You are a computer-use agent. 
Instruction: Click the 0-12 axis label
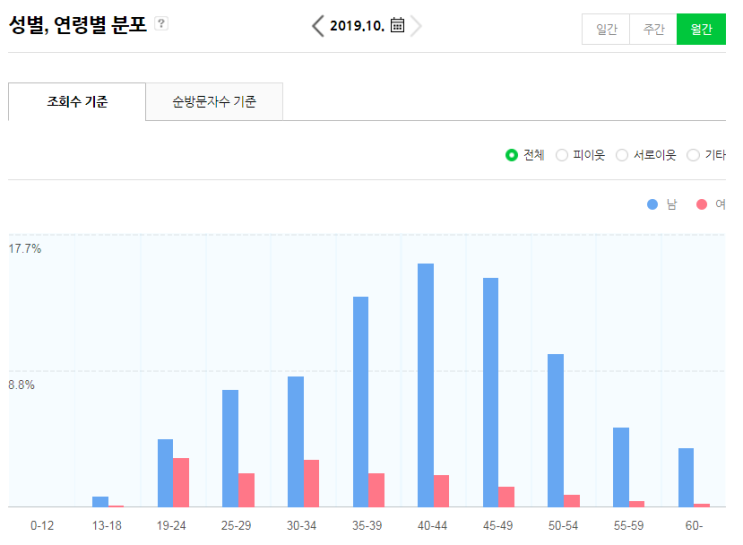[42, 526]
